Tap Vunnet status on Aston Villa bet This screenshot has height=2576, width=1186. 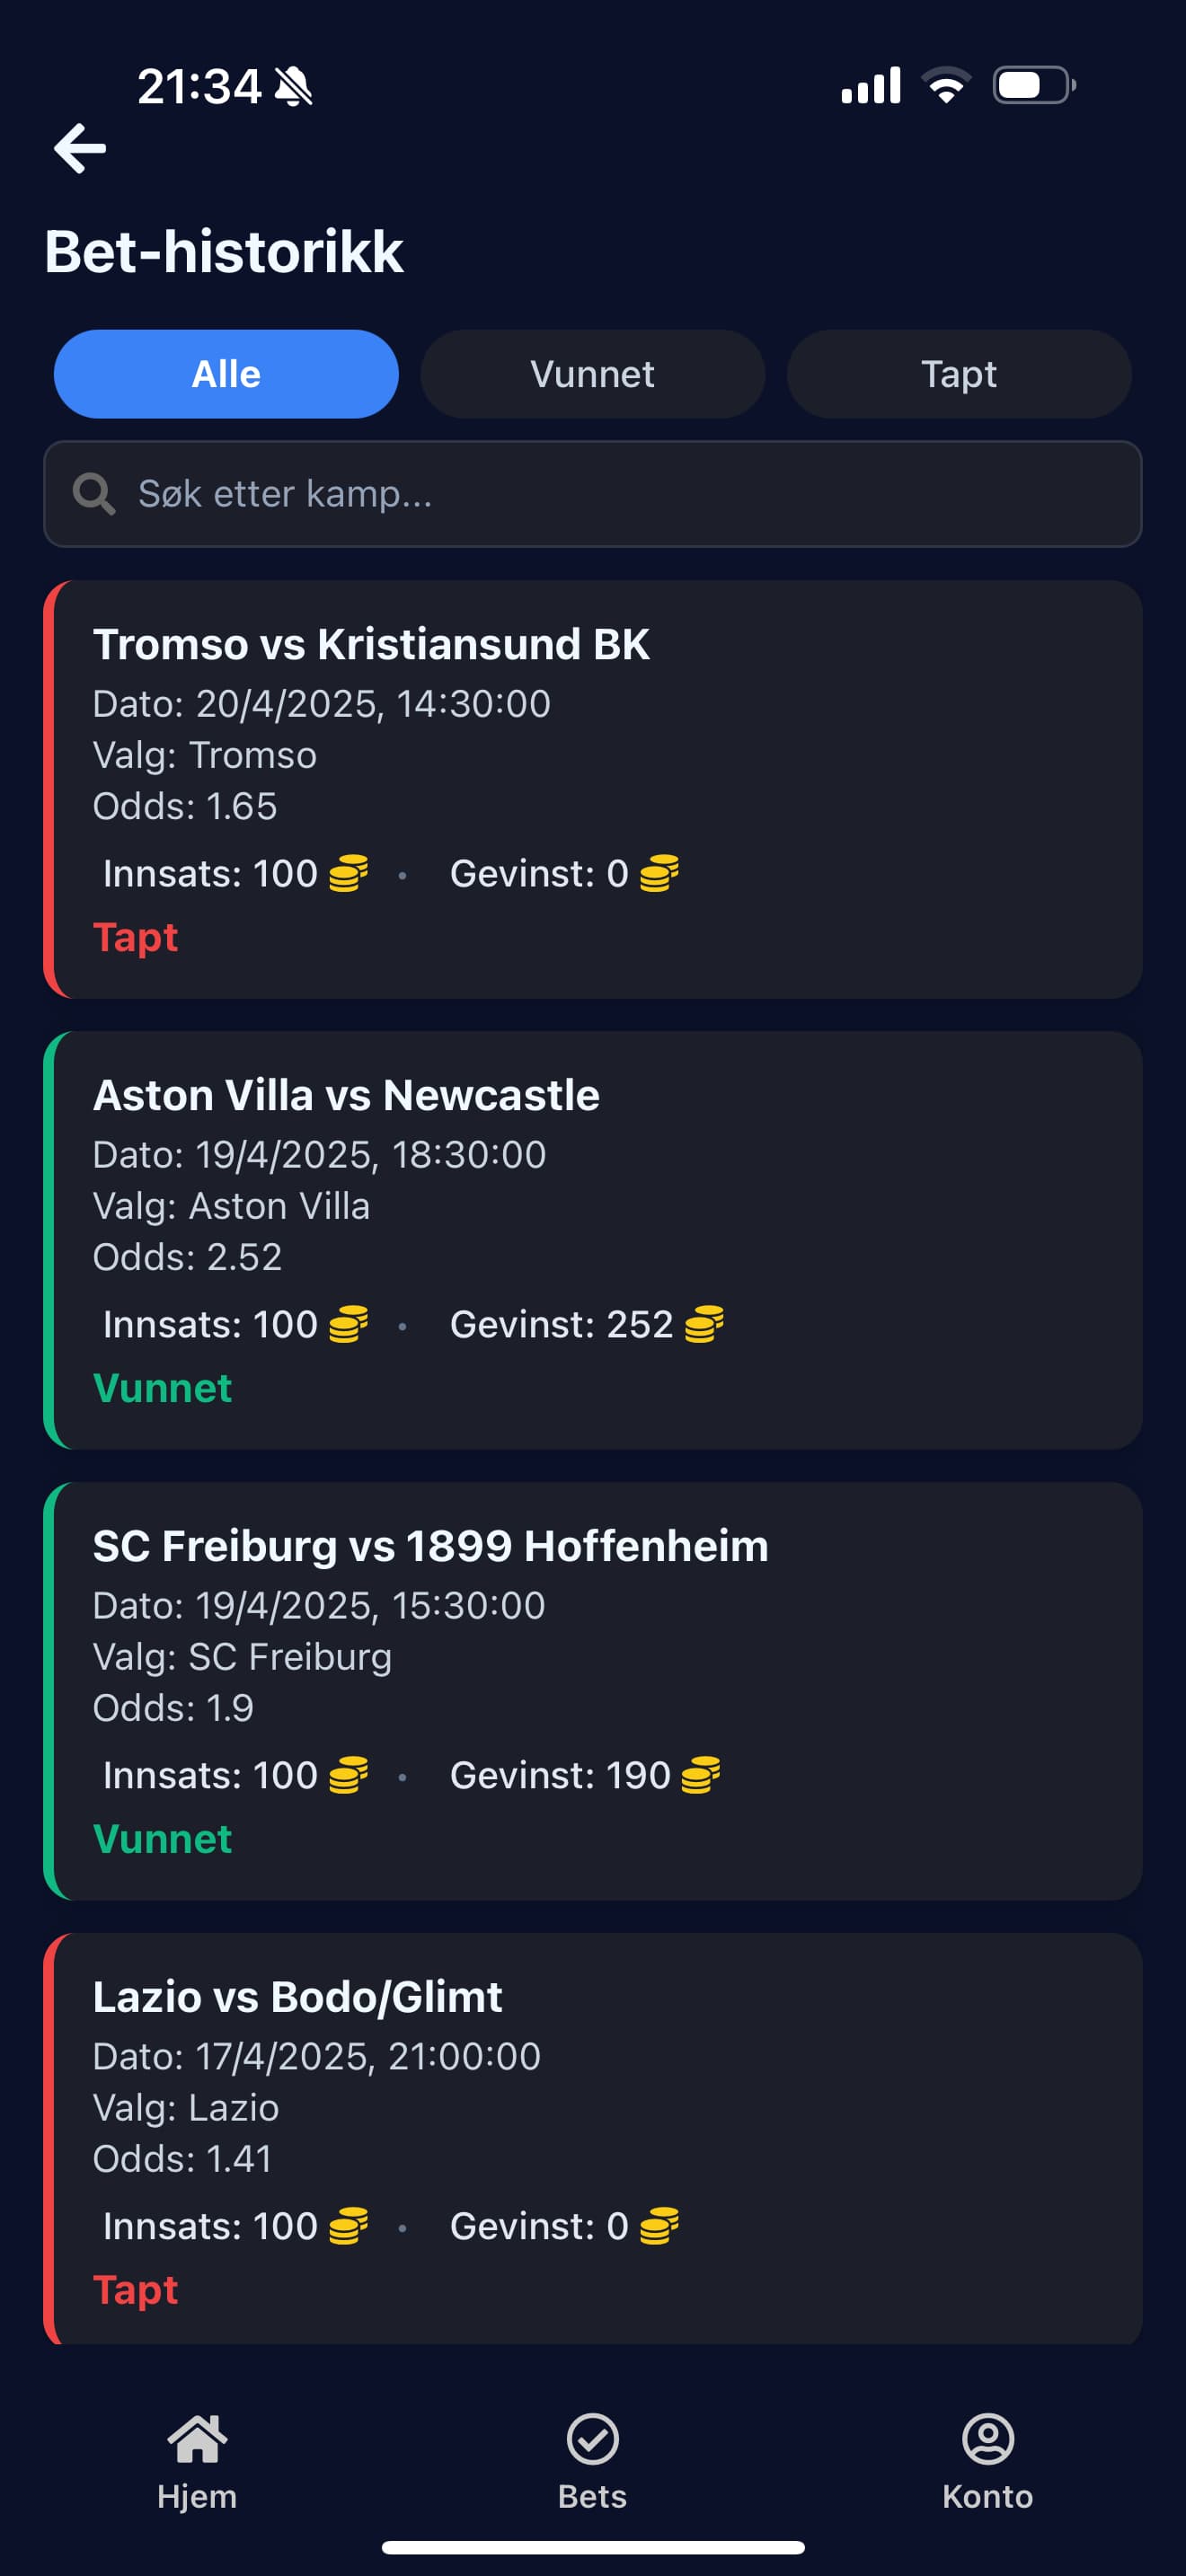162,1388
